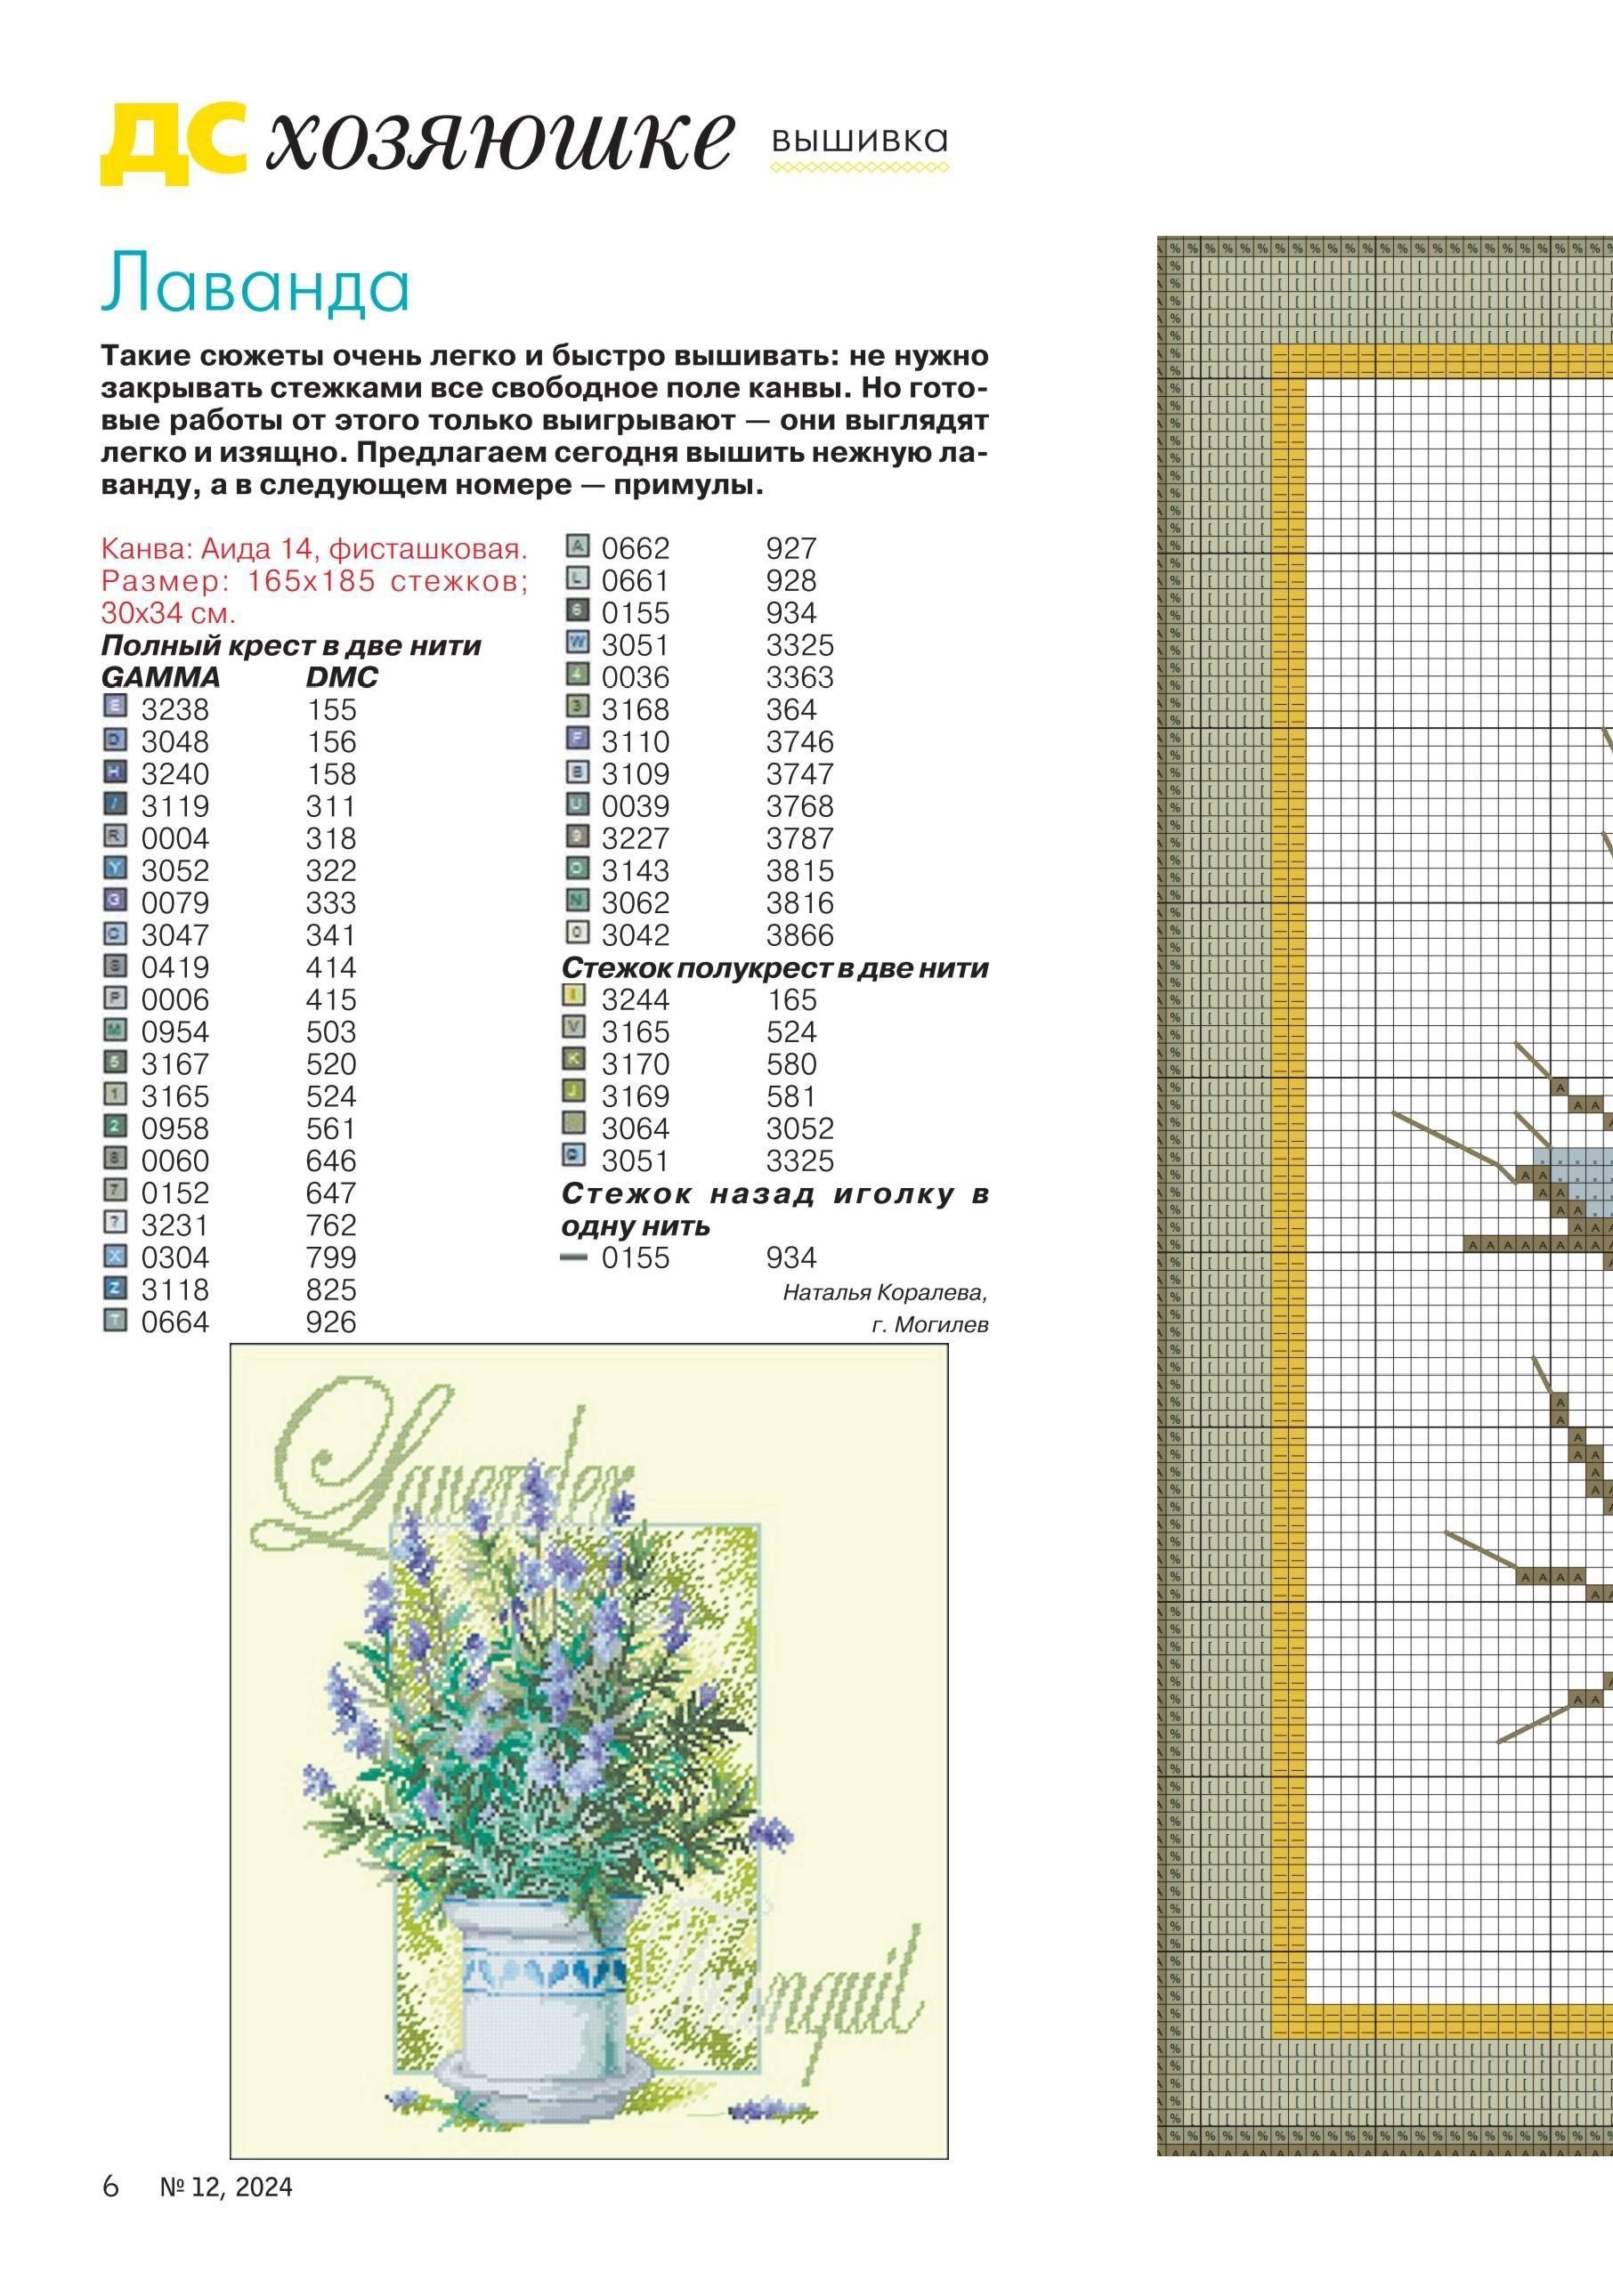This screenshot has width=1613, height=2296.
Task: Click the text 'Канва: Аида 14, фисташковая.'
Action: coord(314,549)
